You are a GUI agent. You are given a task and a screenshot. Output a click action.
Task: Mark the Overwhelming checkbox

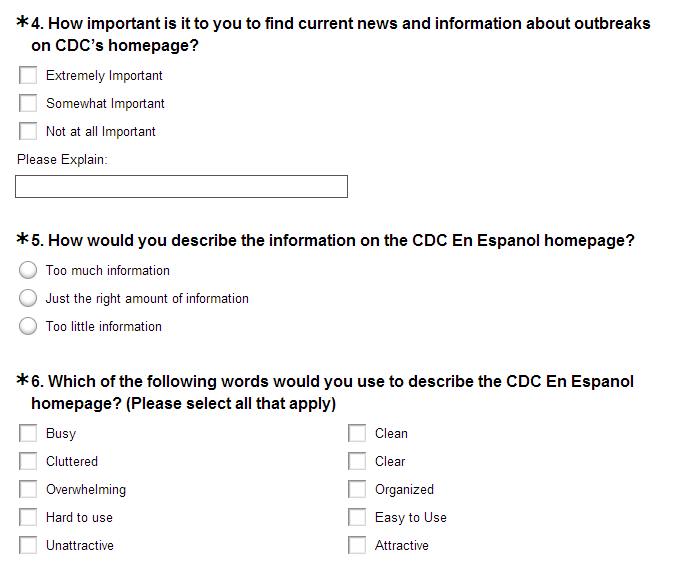pos(28,489)
